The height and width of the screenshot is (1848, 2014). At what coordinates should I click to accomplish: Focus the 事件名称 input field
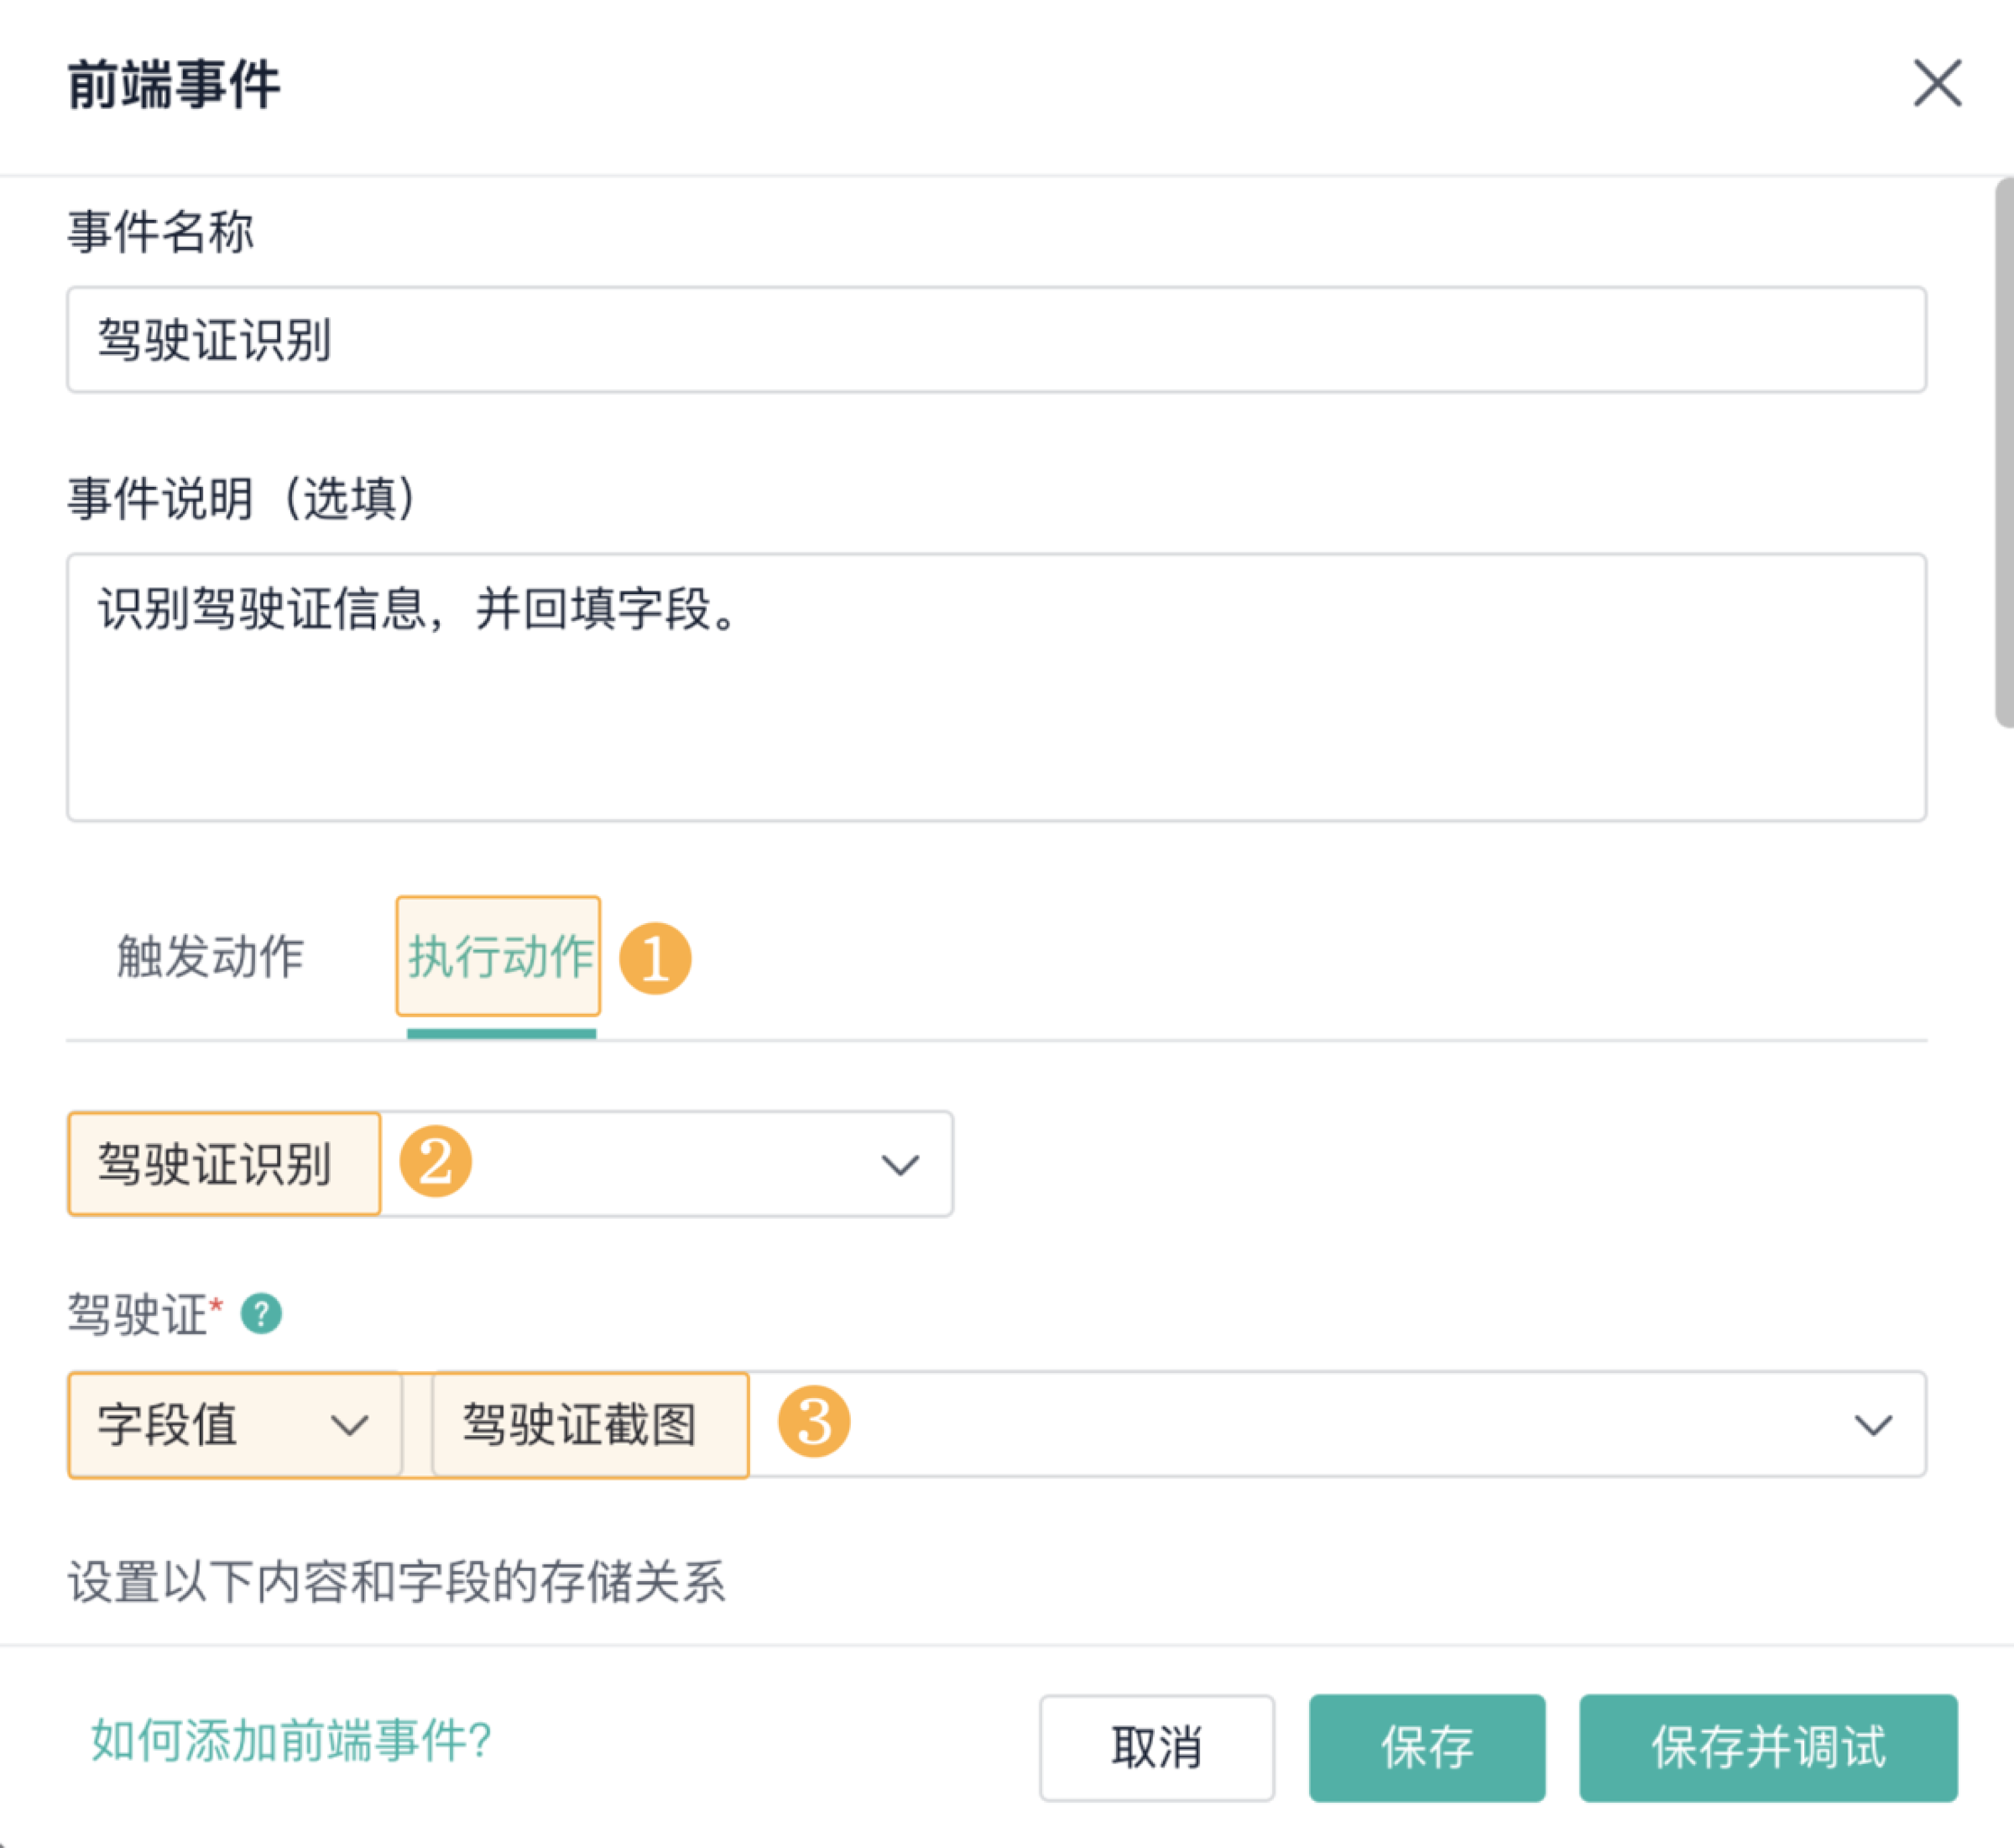pyautogui.click(x=995, y=340)
